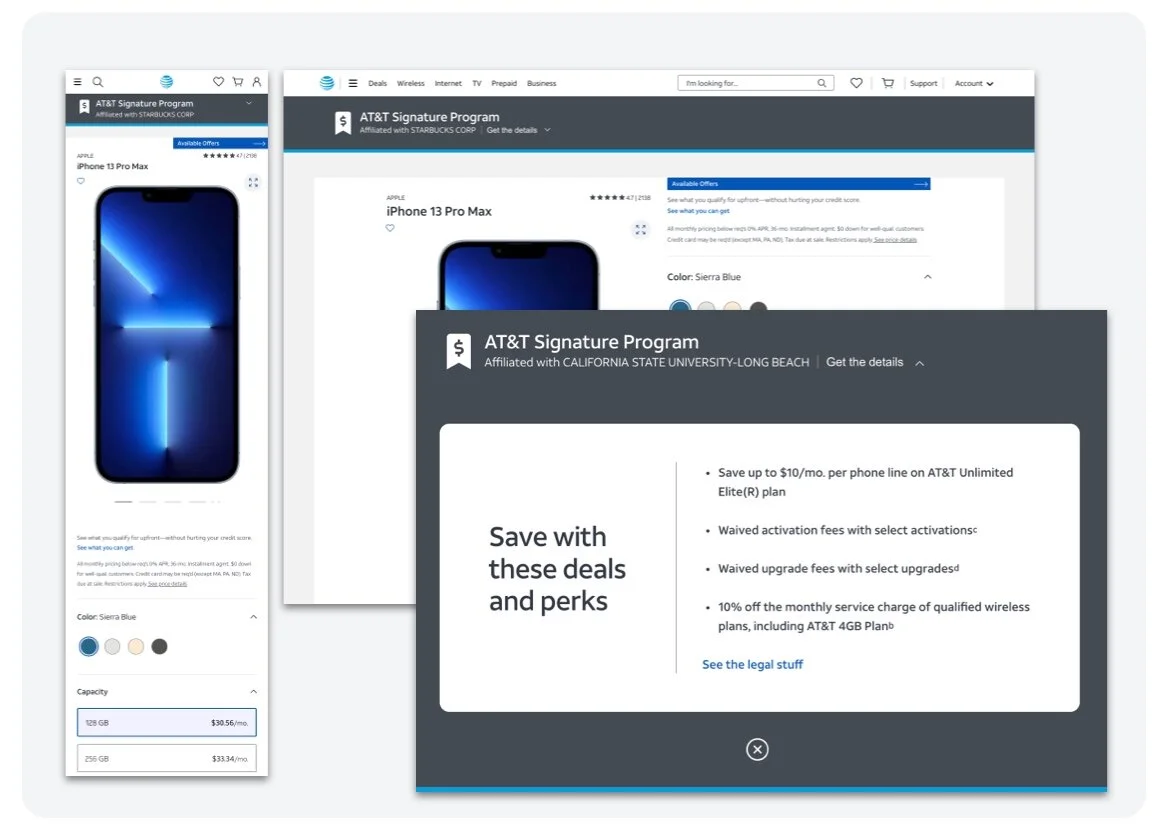
Task: Open Deals menu
Action: pos(377,83)
